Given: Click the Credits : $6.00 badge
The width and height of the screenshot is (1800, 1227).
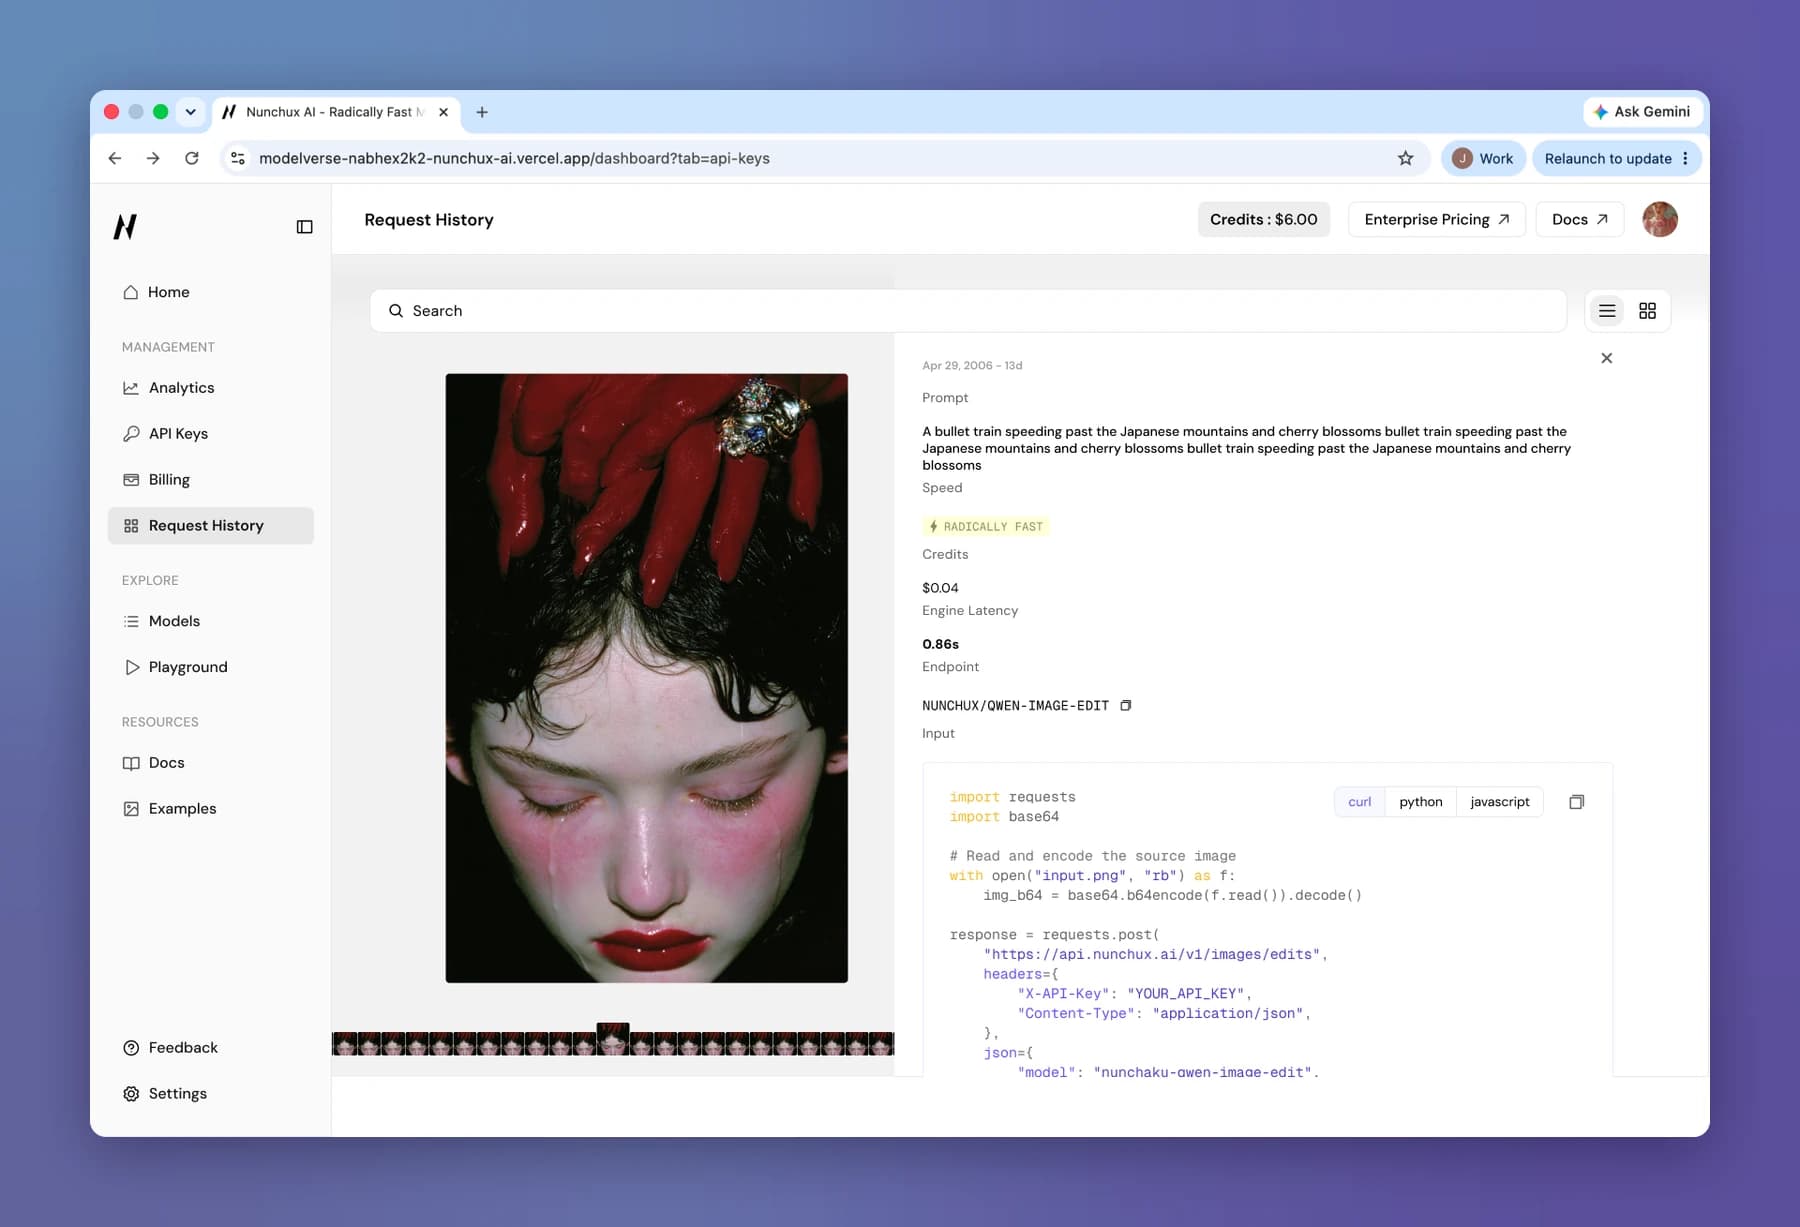Looking at the screenshot, I should pos(1264,220).
